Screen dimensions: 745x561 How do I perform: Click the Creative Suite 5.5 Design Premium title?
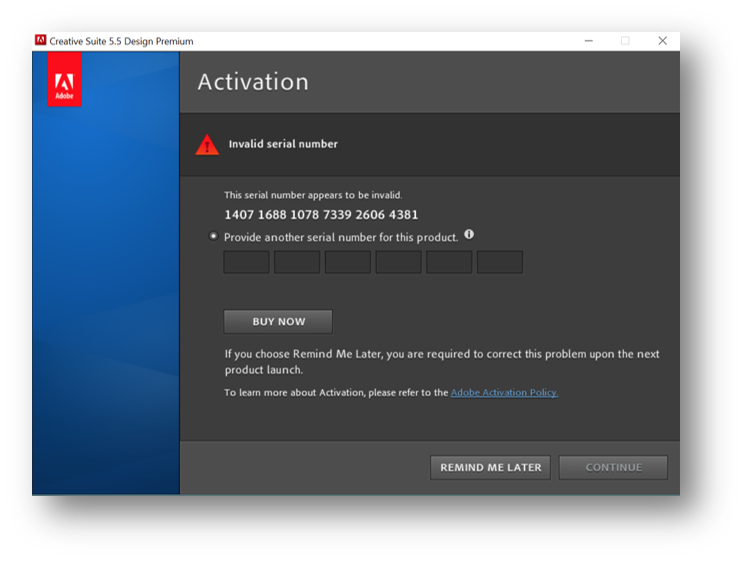pyautogui.click(x=122, y=41)
